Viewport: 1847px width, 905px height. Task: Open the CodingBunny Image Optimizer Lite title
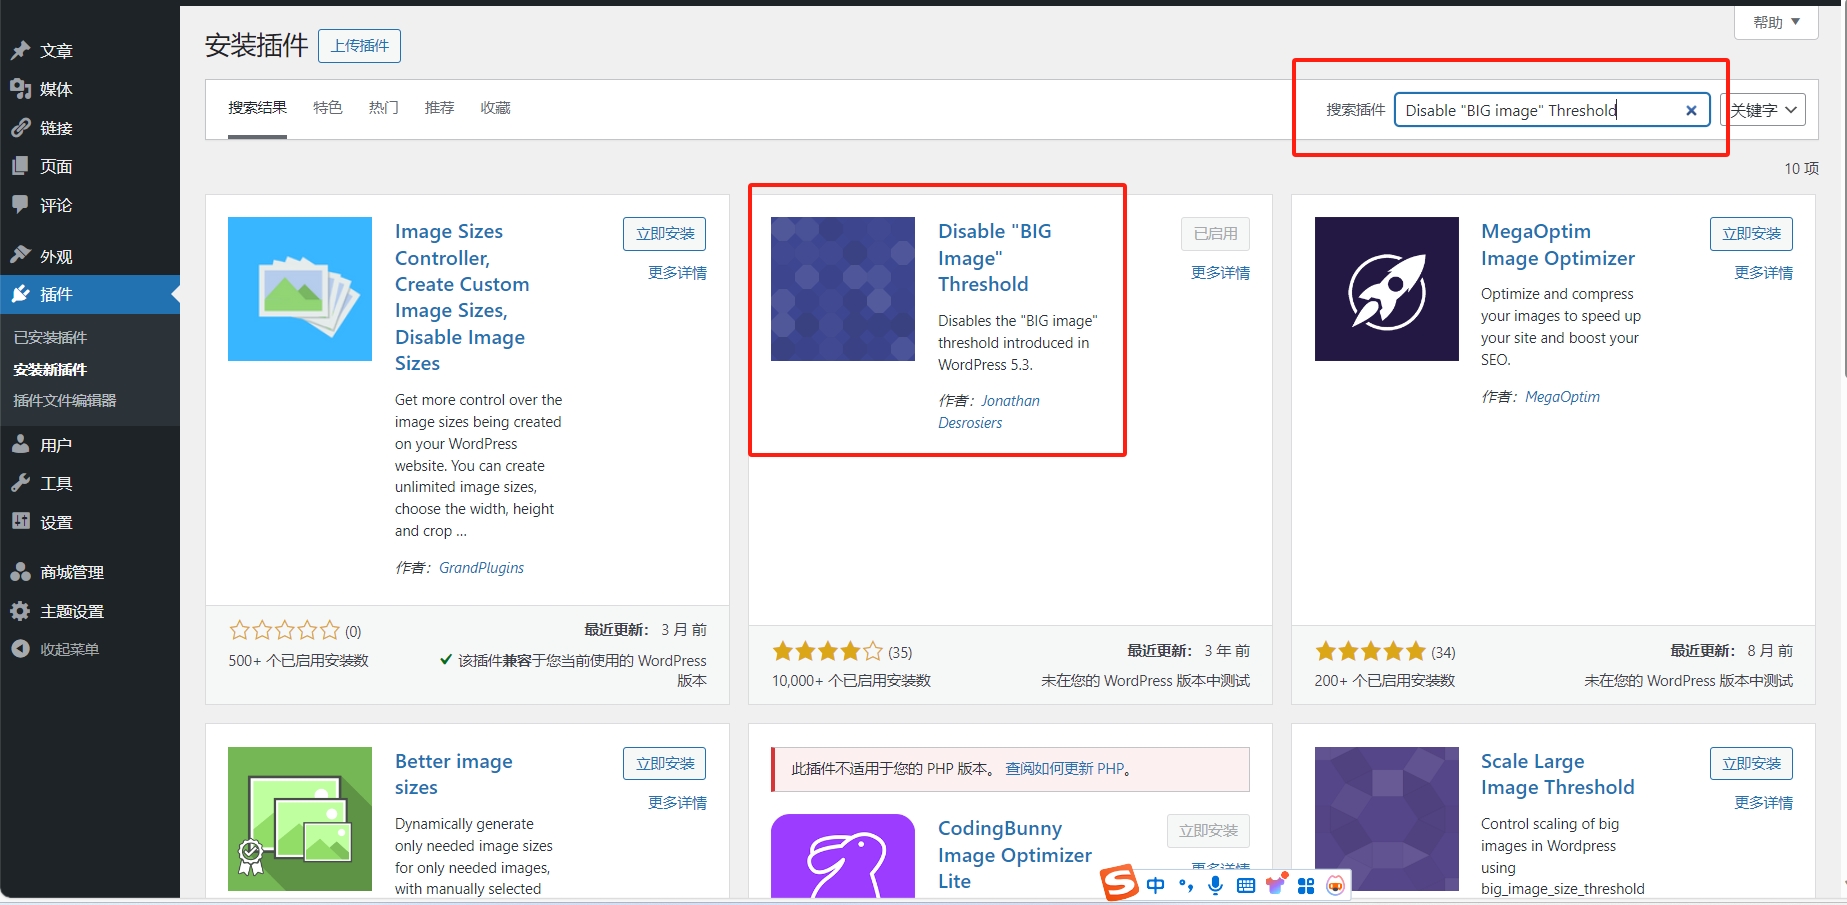tap(1015, 855)
